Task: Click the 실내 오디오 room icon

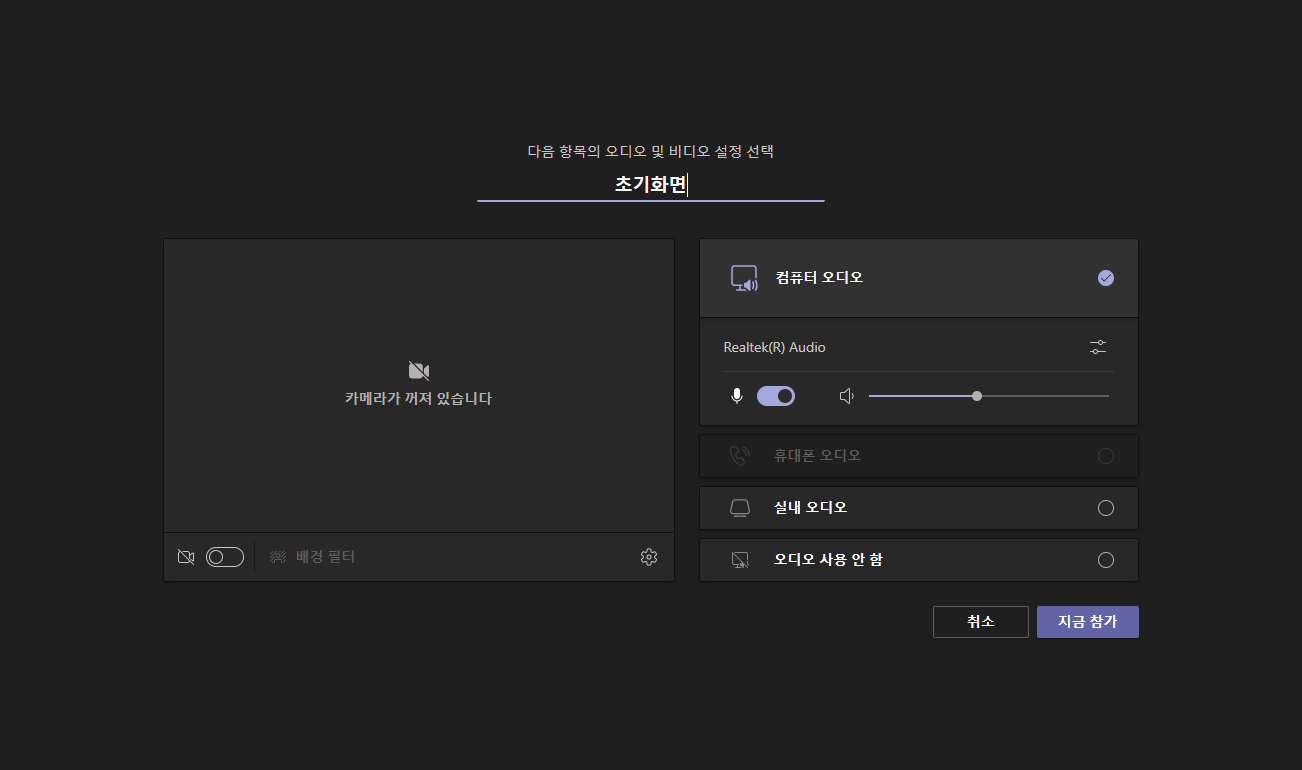Action: (x=739, y=507)
